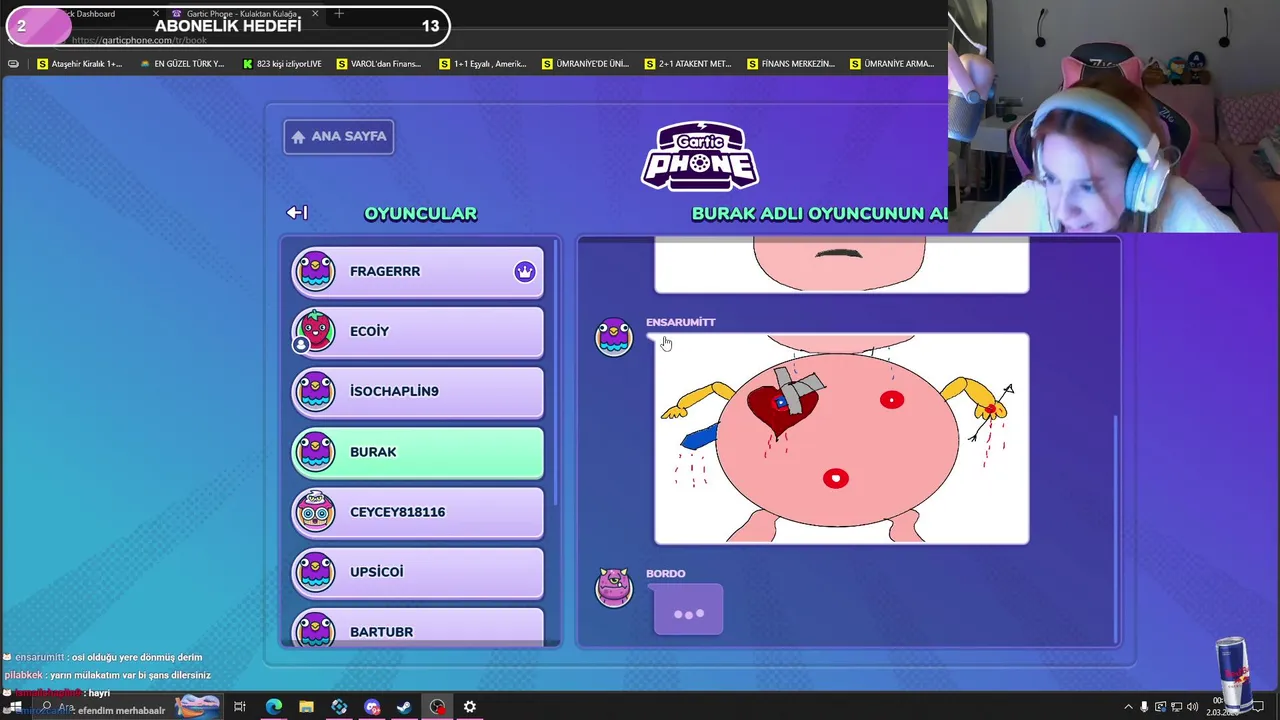Click ENSARUMİTT's avatar in the album
Viewport: 1280px width, 720px height.
click(614, 337)
